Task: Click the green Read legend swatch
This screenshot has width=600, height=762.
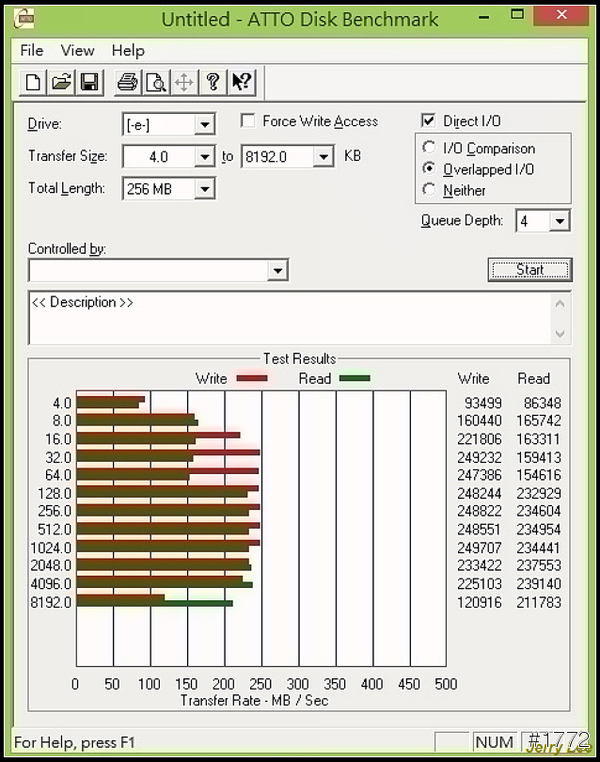Action: tap(355, 378)
